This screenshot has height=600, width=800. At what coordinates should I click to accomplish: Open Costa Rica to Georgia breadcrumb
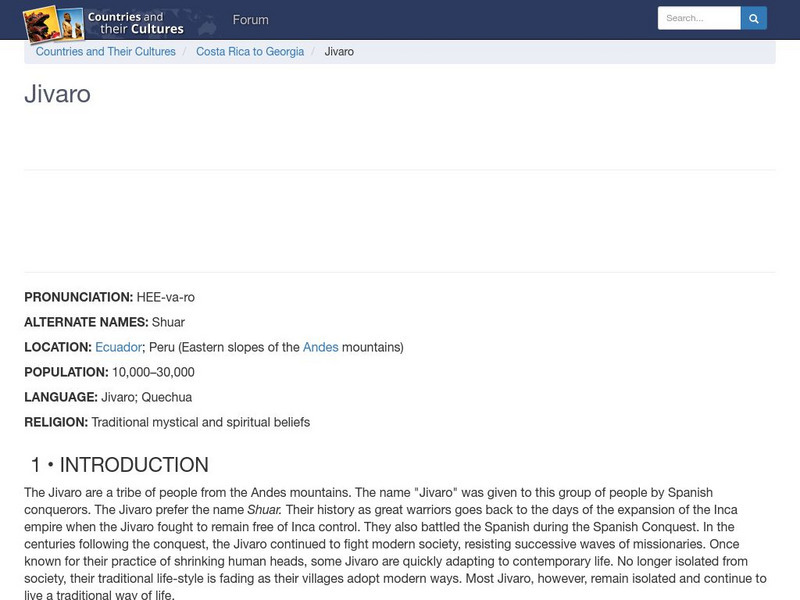click(x=250, y=52)
